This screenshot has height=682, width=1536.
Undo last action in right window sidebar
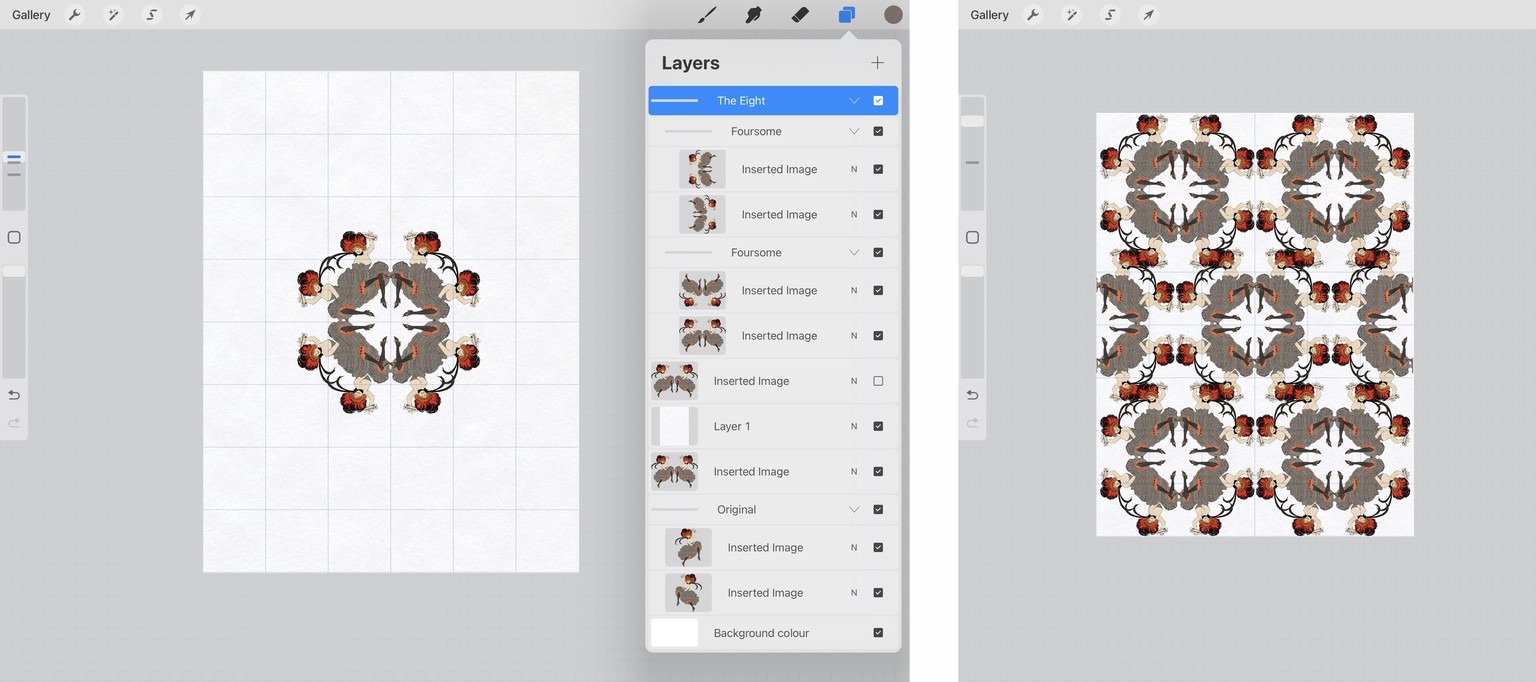972,395
